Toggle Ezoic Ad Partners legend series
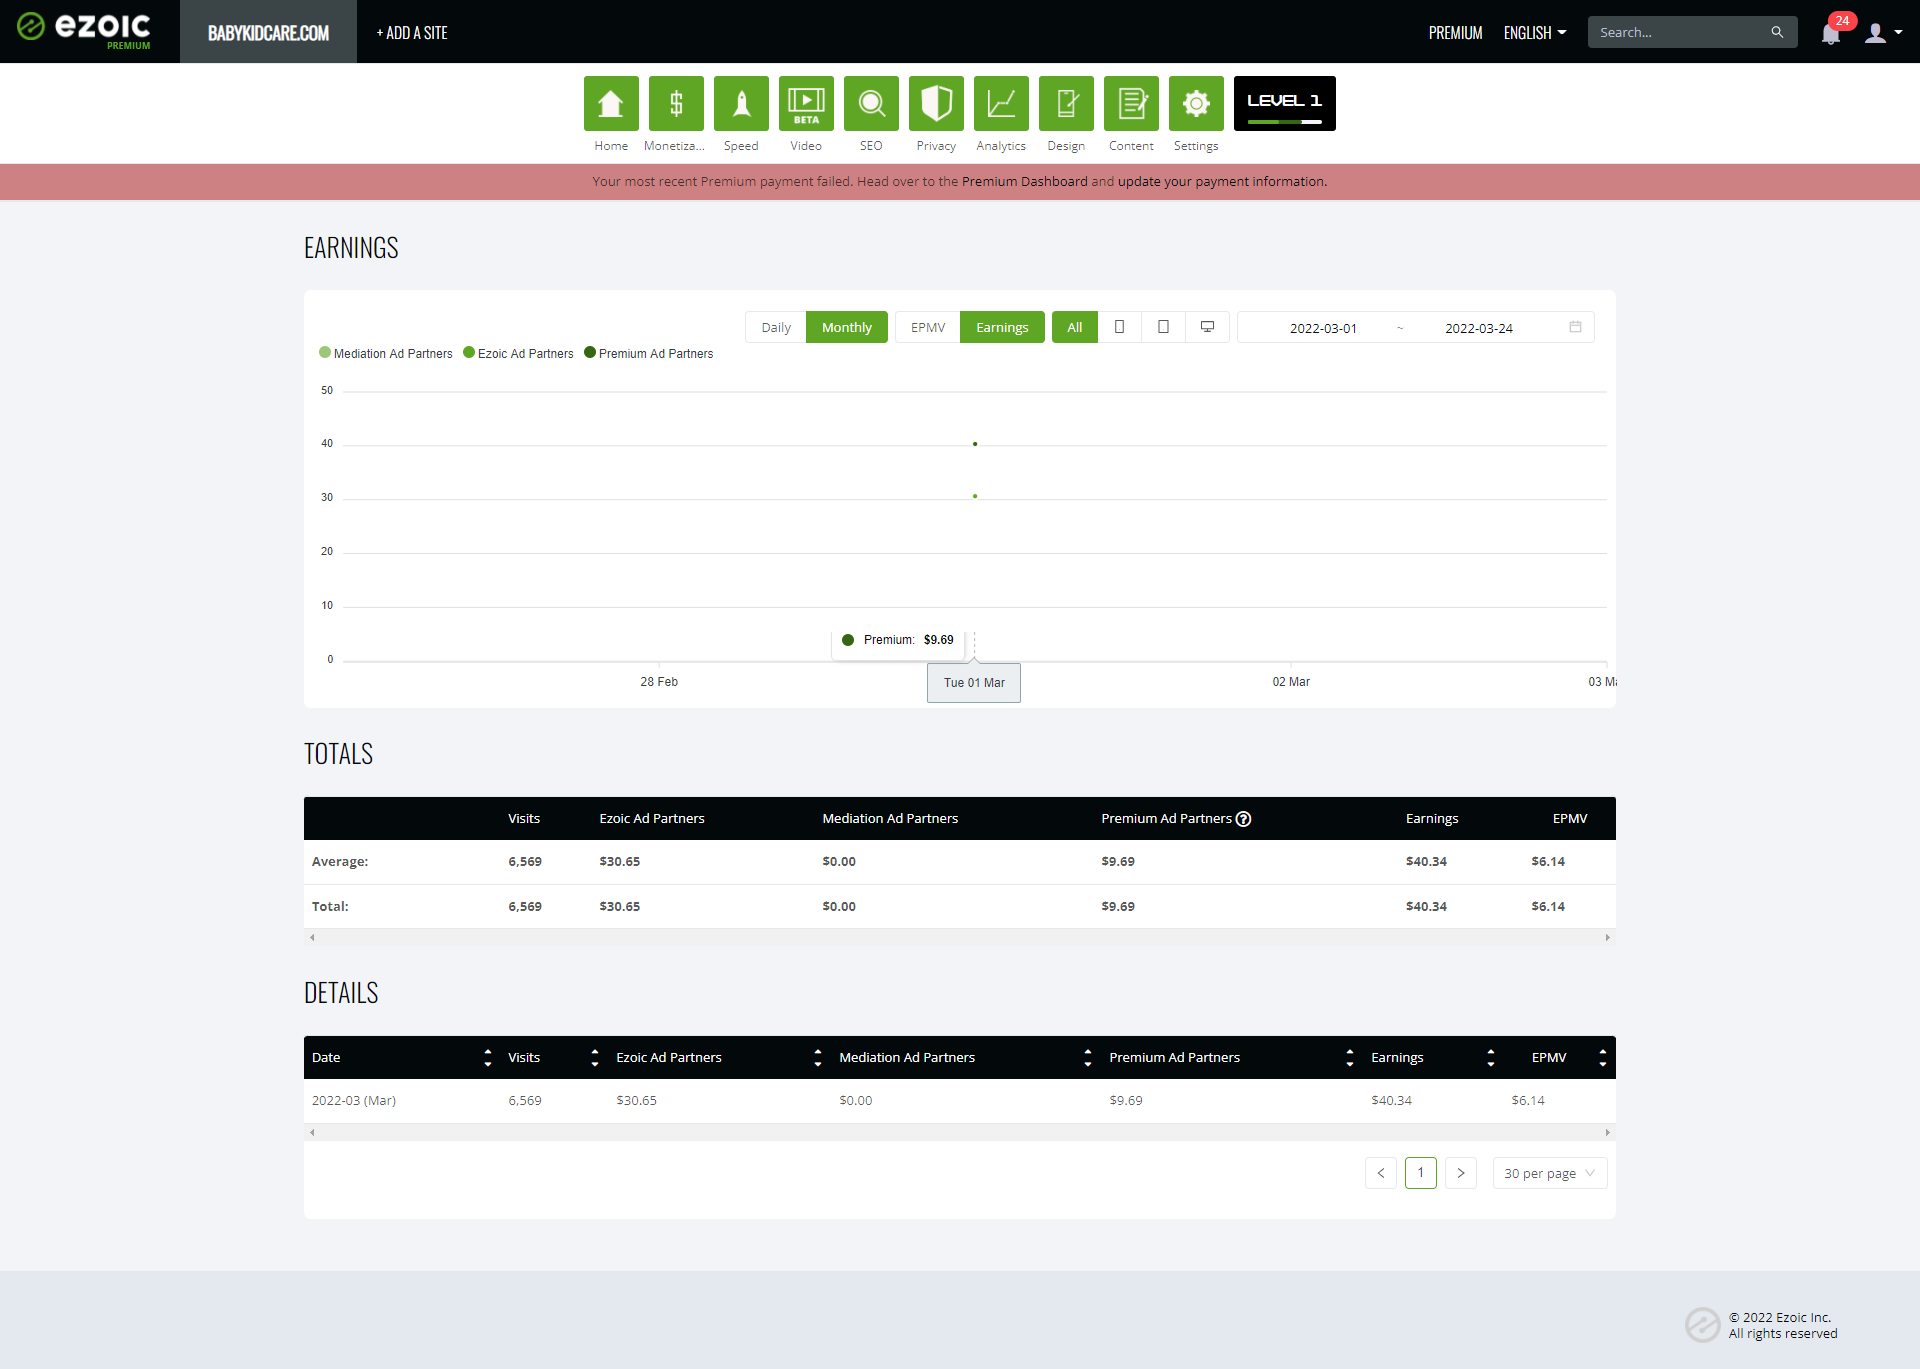Screen dimensions: 1920x1369 point(518,353)
